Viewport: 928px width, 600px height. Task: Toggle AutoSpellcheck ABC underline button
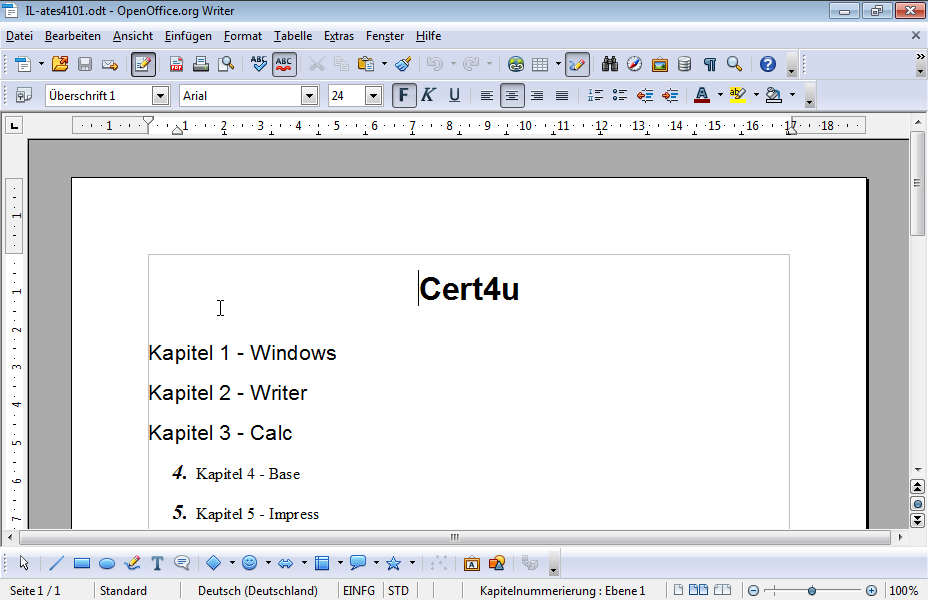point(284,64)
